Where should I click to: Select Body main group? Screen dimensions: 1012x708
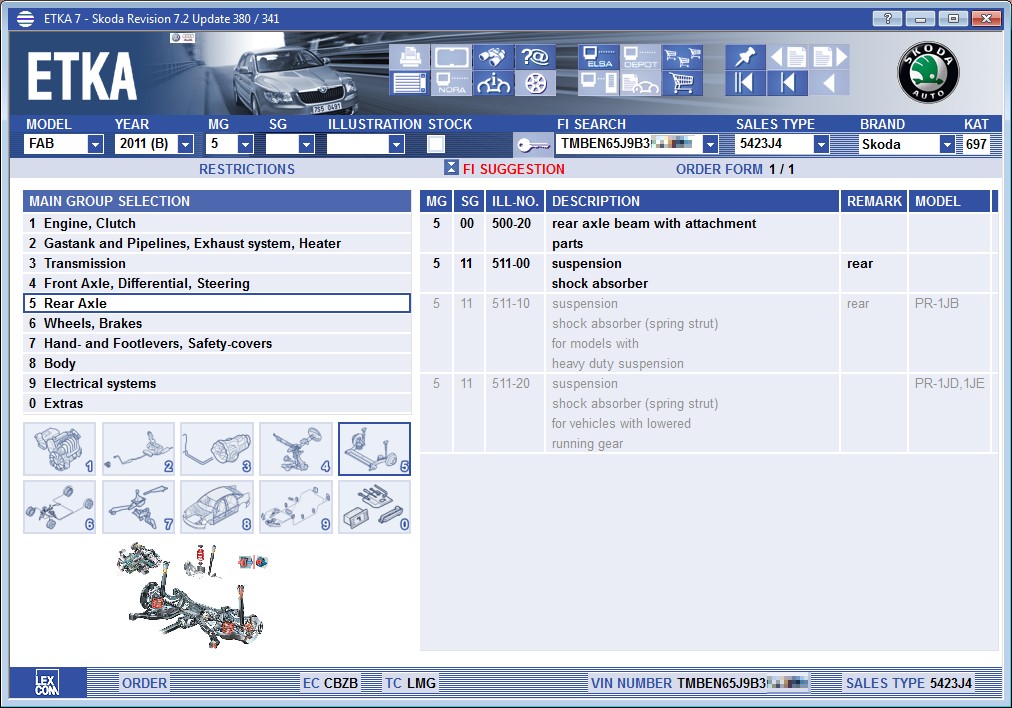point(217,363)
